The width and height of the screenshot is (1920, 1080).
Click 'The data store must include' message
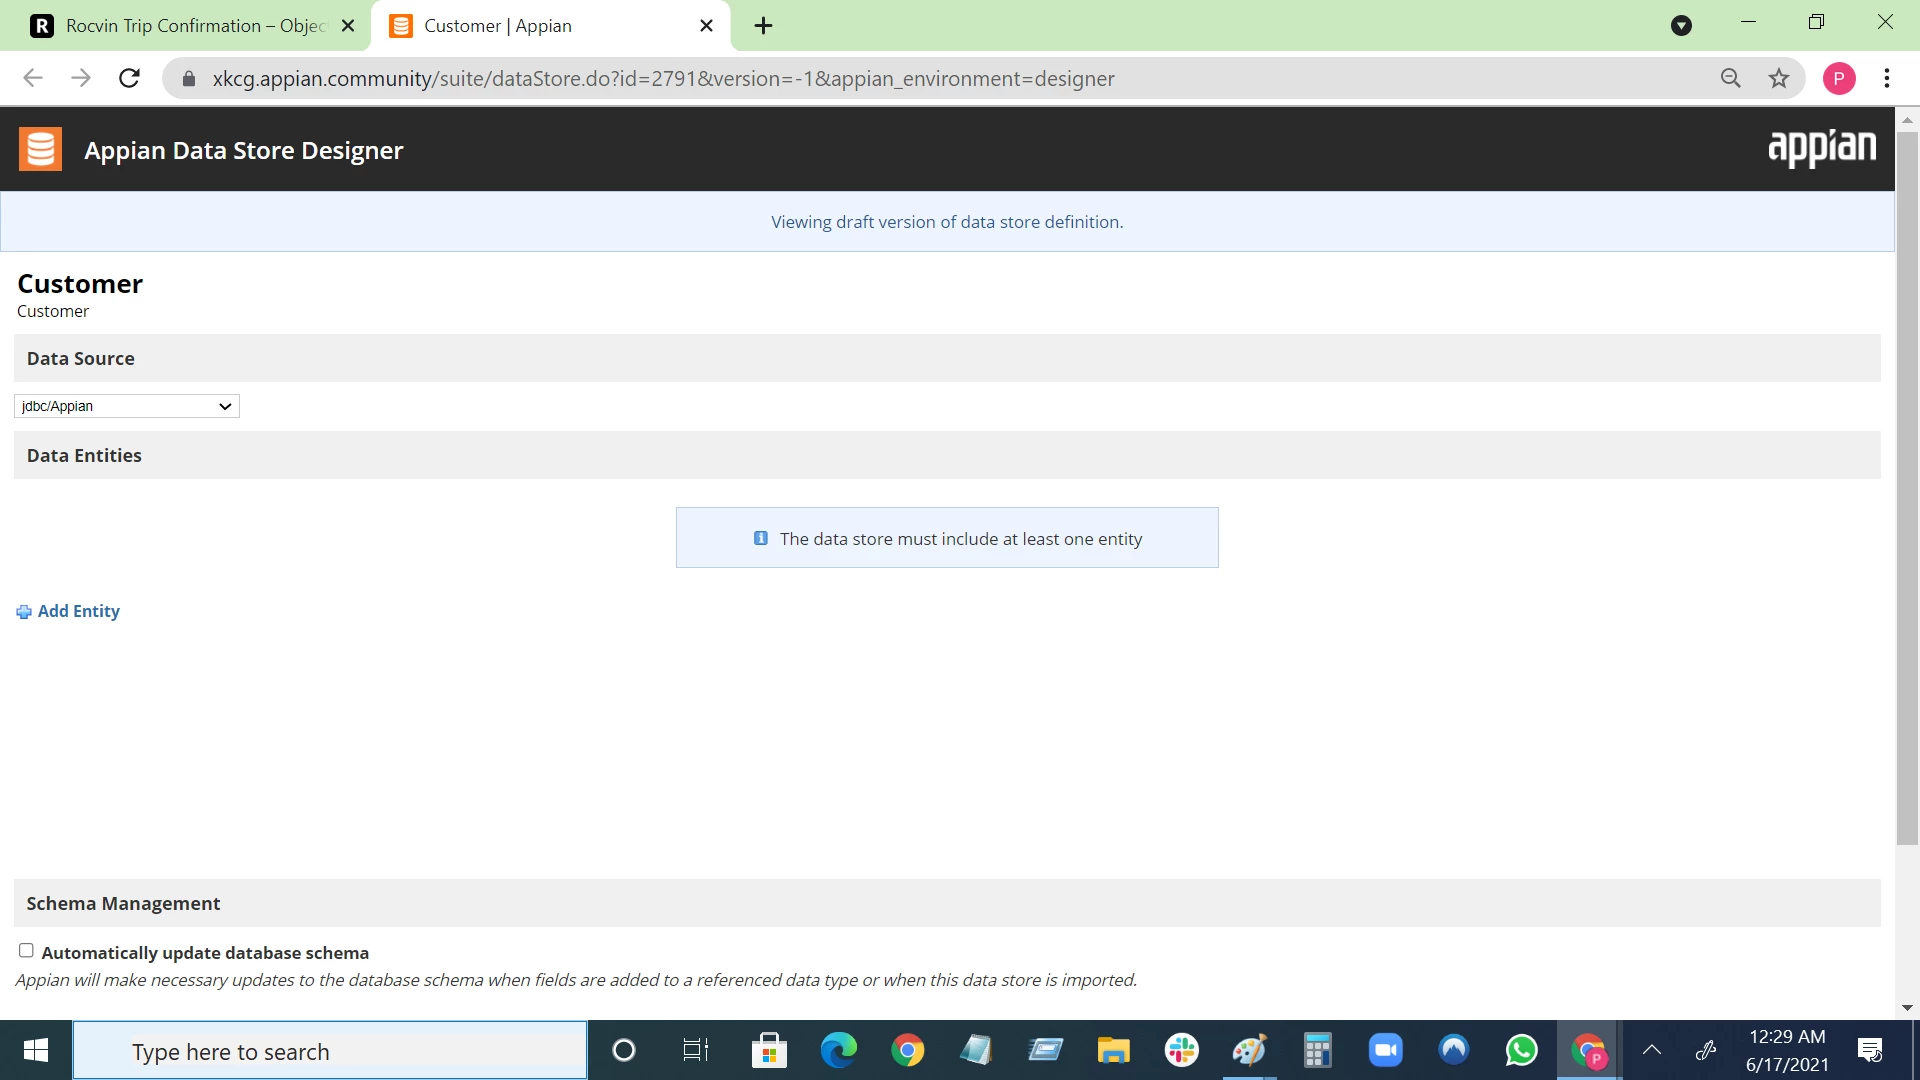961,539
